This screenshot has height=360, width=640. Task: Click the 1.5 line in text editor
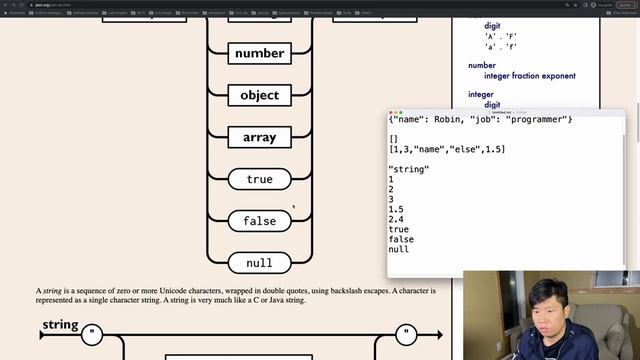point(396,209)
